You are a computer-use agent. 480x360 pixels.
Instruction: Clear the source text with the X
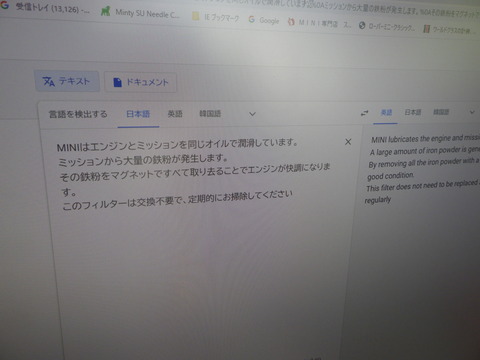pyautogui.click(x=348, y=142)
